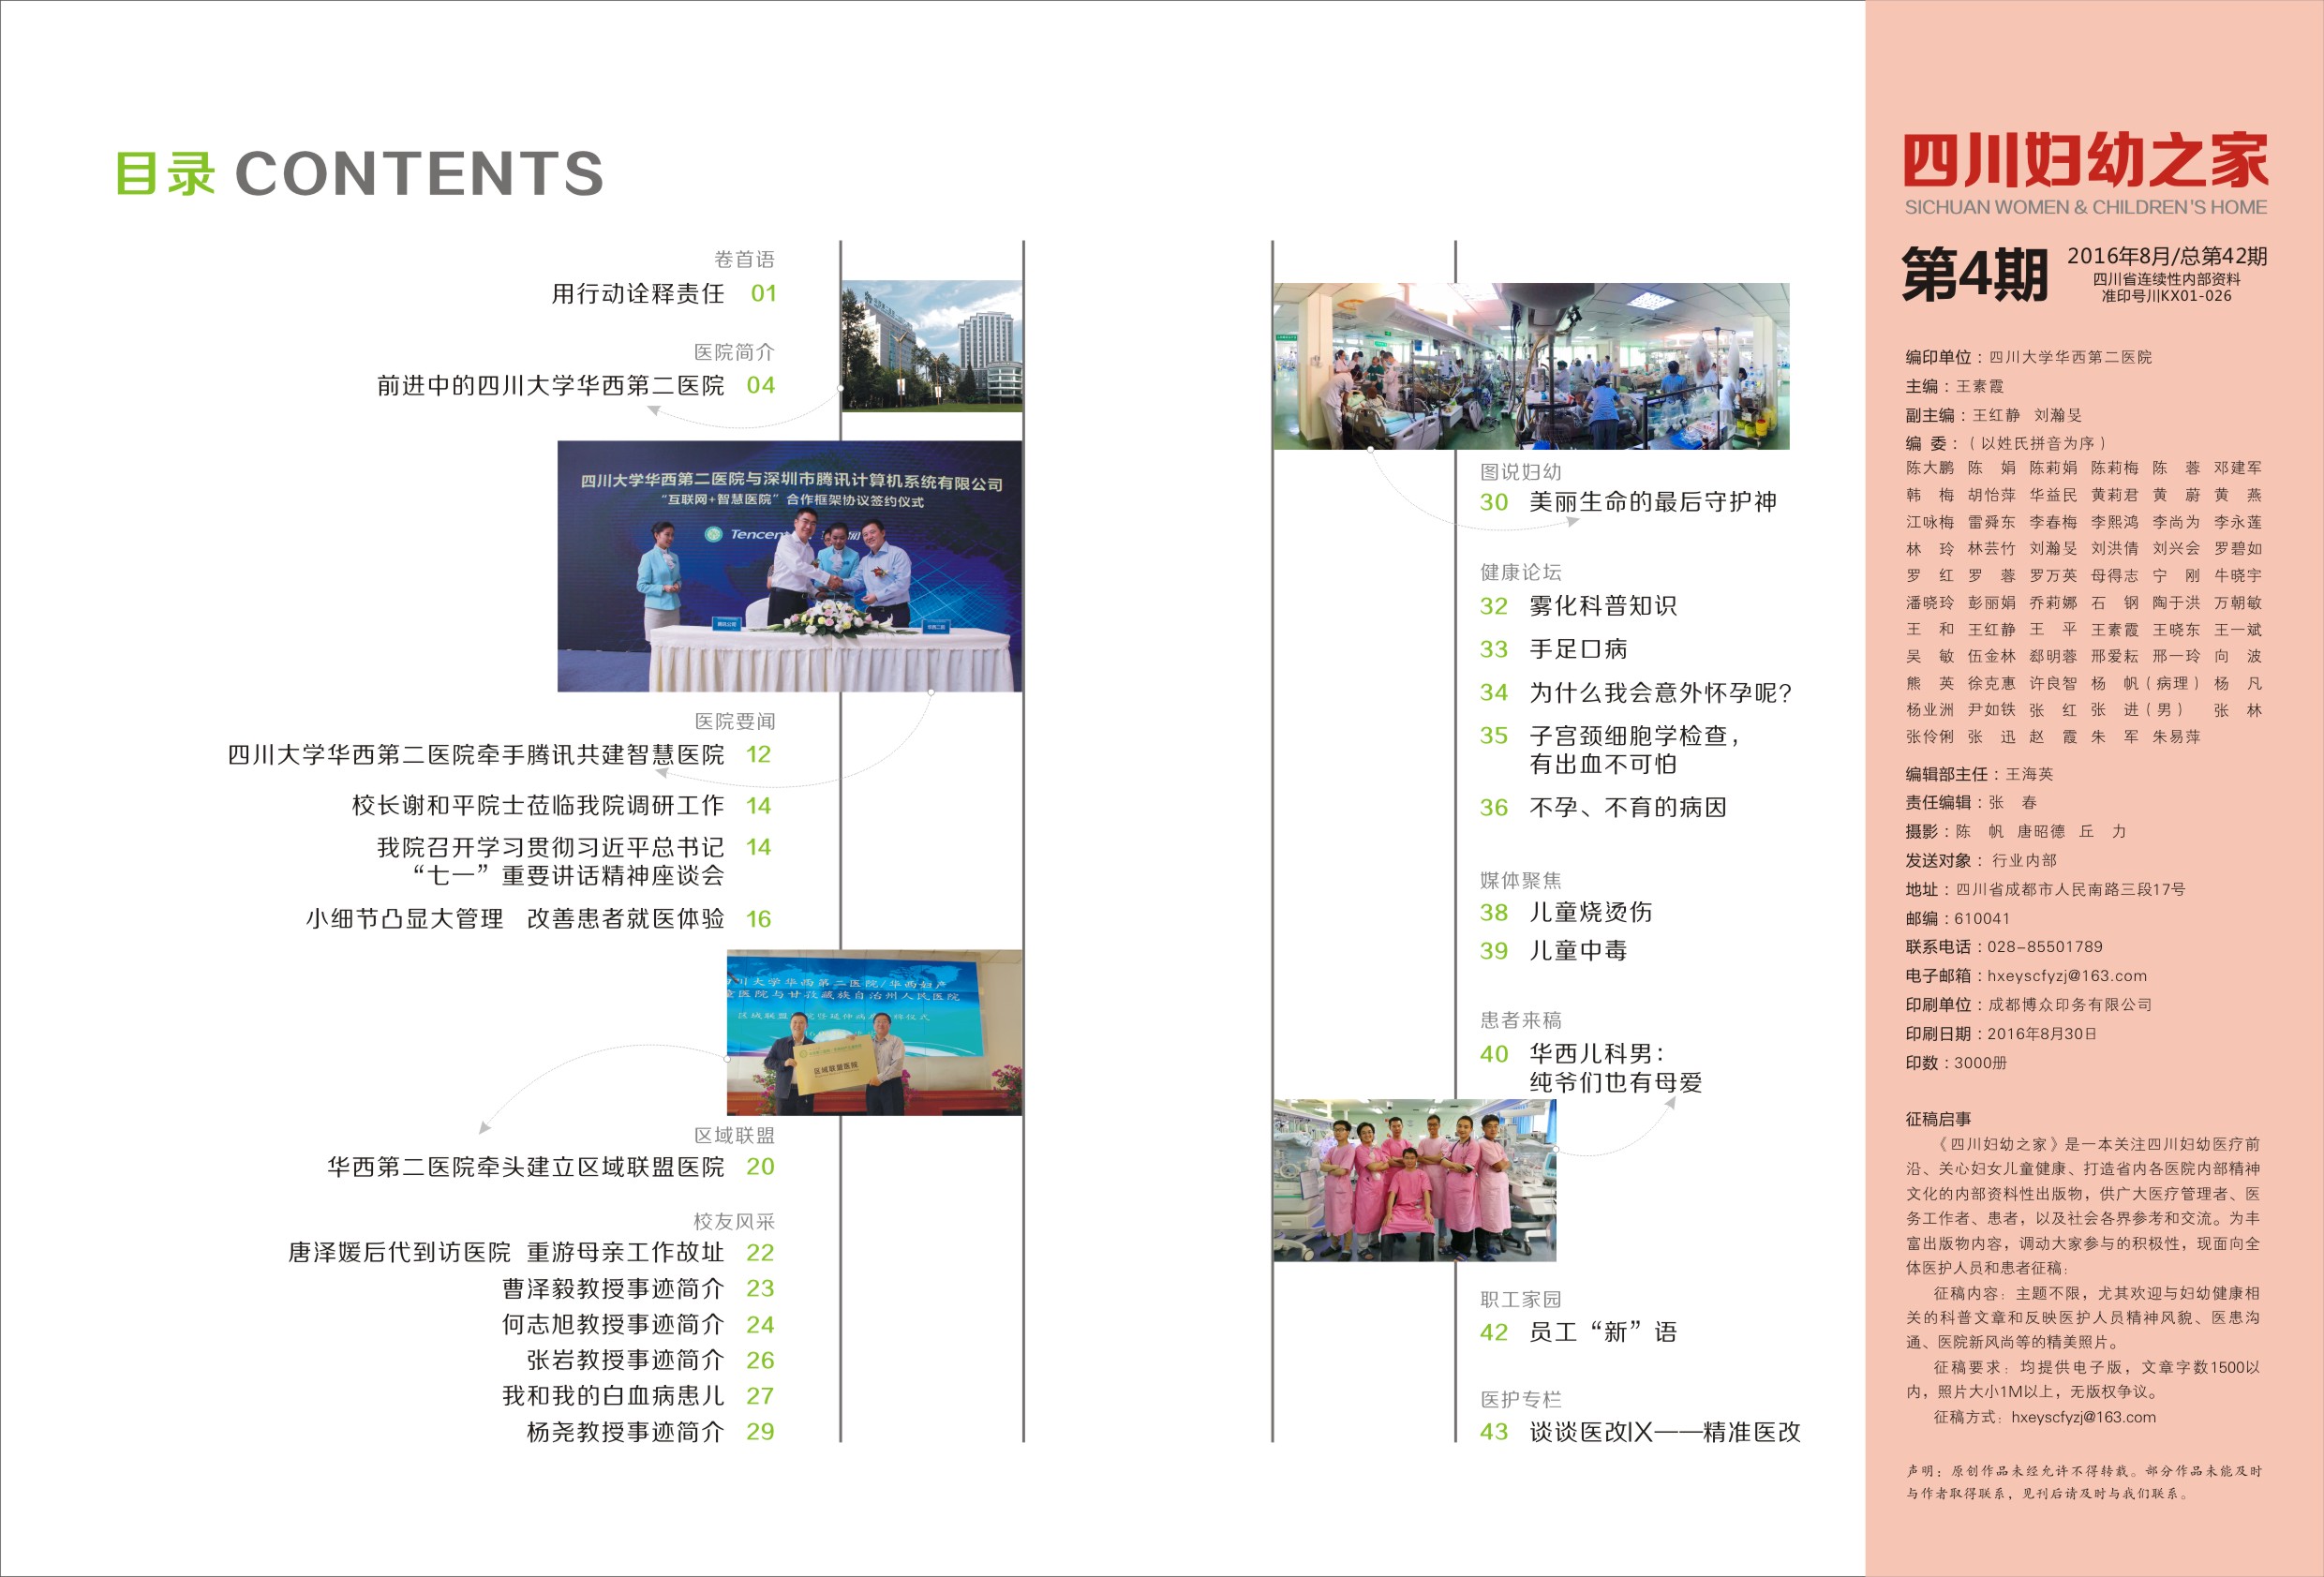2324x1577 pixels.
Task: Click page number '04'
Action: (761, 386)
